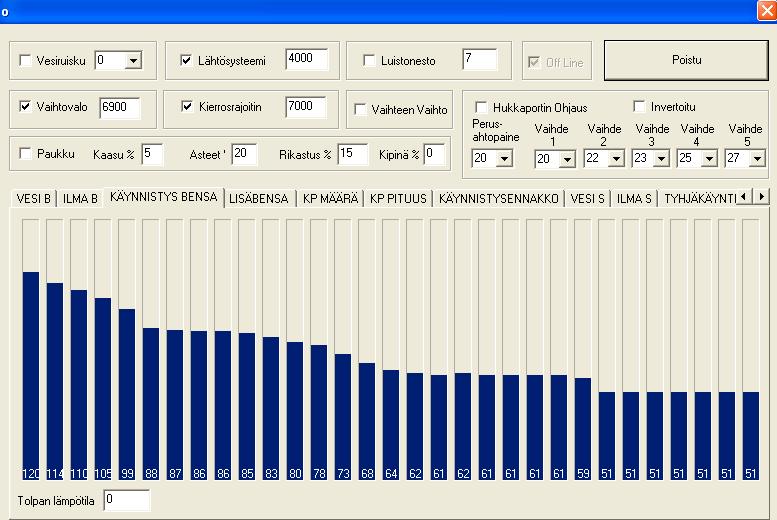Adjust the bar valued 105
The height and width of the screenshot is (520, 777).
click(103, 349)
